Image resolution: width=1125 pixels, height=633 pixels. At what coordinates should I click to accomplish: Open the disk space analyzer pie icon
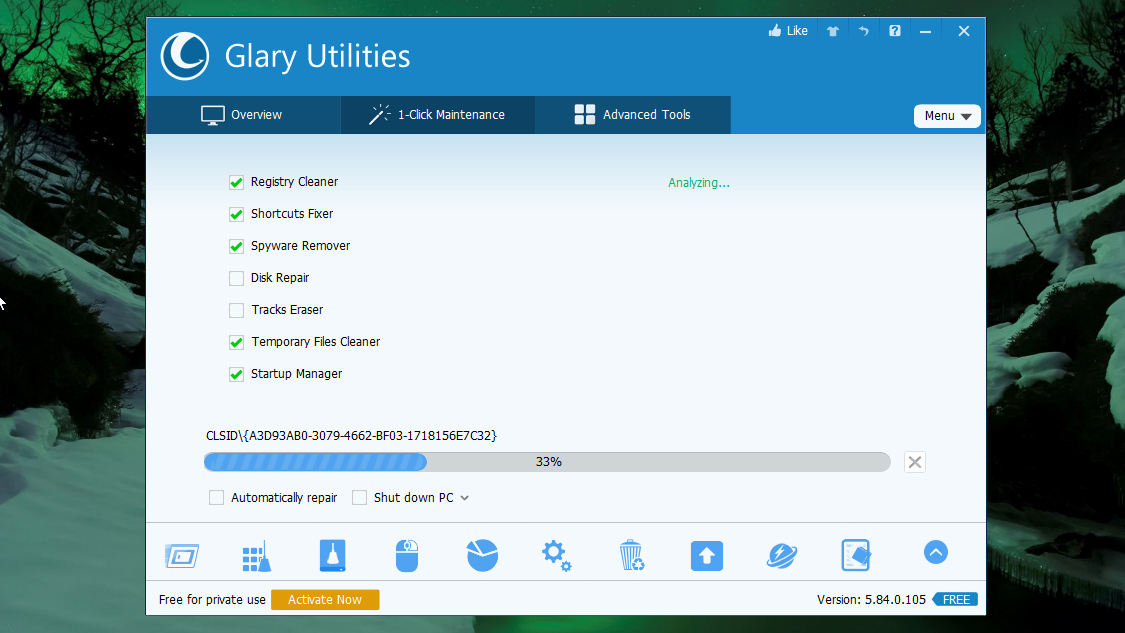pyautogui.click(x=482, y=555)
